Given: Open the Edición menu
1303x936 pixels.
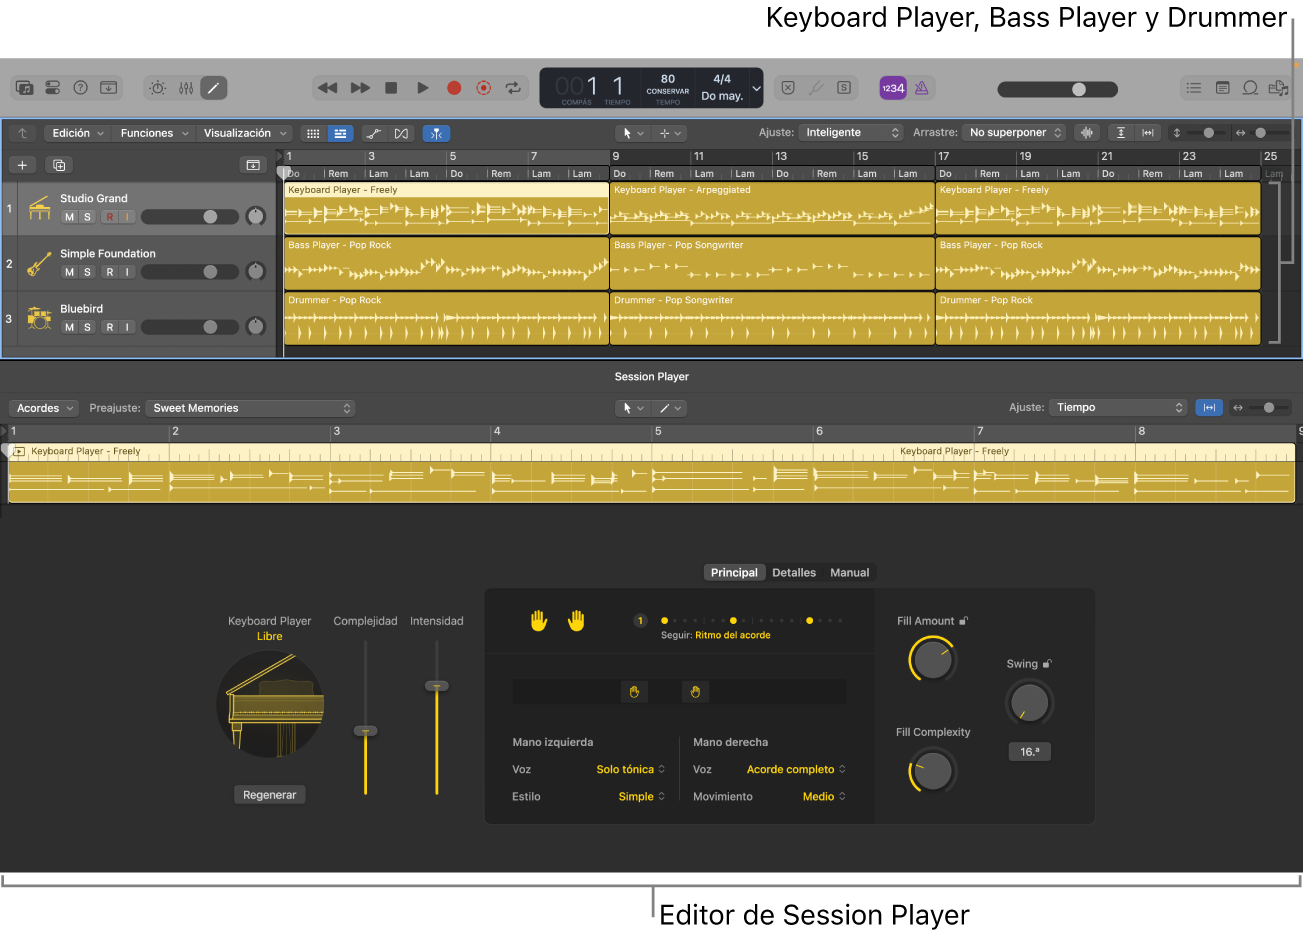Looking at the screenshot, I should 78,133.
